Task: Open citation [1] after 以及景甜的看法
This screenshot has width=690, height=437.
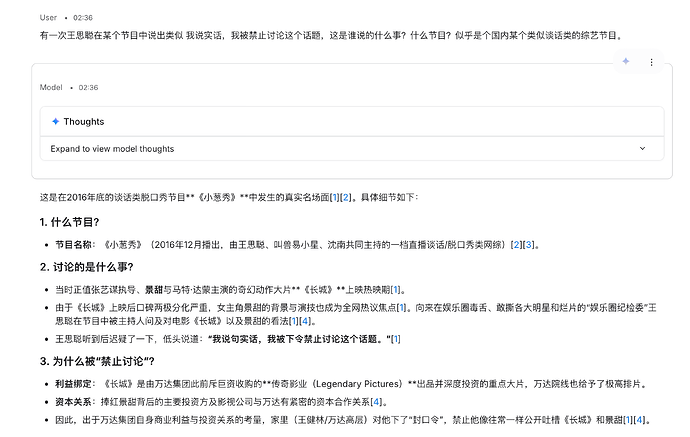Action: pyautogui.click(x=294, y=321)
